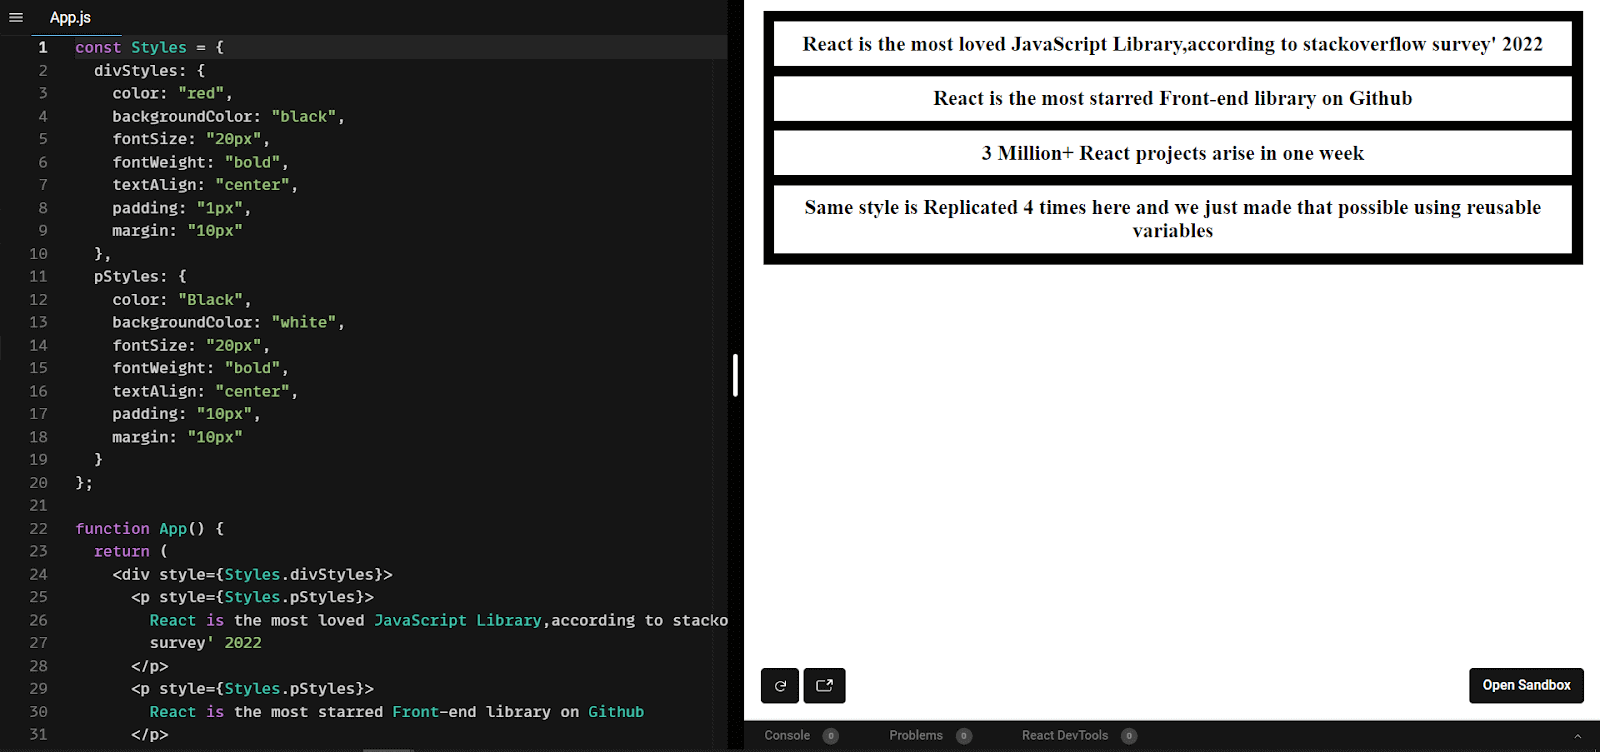Click the Console count badge
The image size is (1600, 752).
point(830,736)
